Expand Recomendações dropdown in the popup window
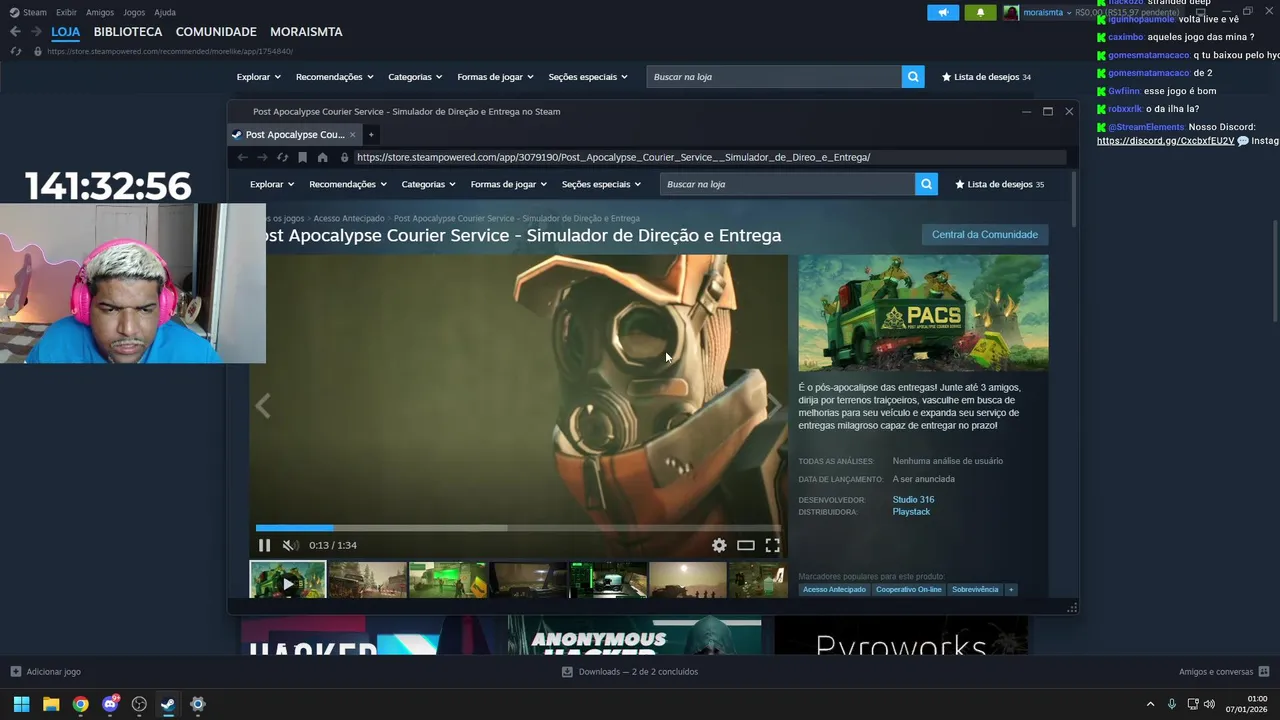This screenshot has width=1280, height=720. (348, 184)
